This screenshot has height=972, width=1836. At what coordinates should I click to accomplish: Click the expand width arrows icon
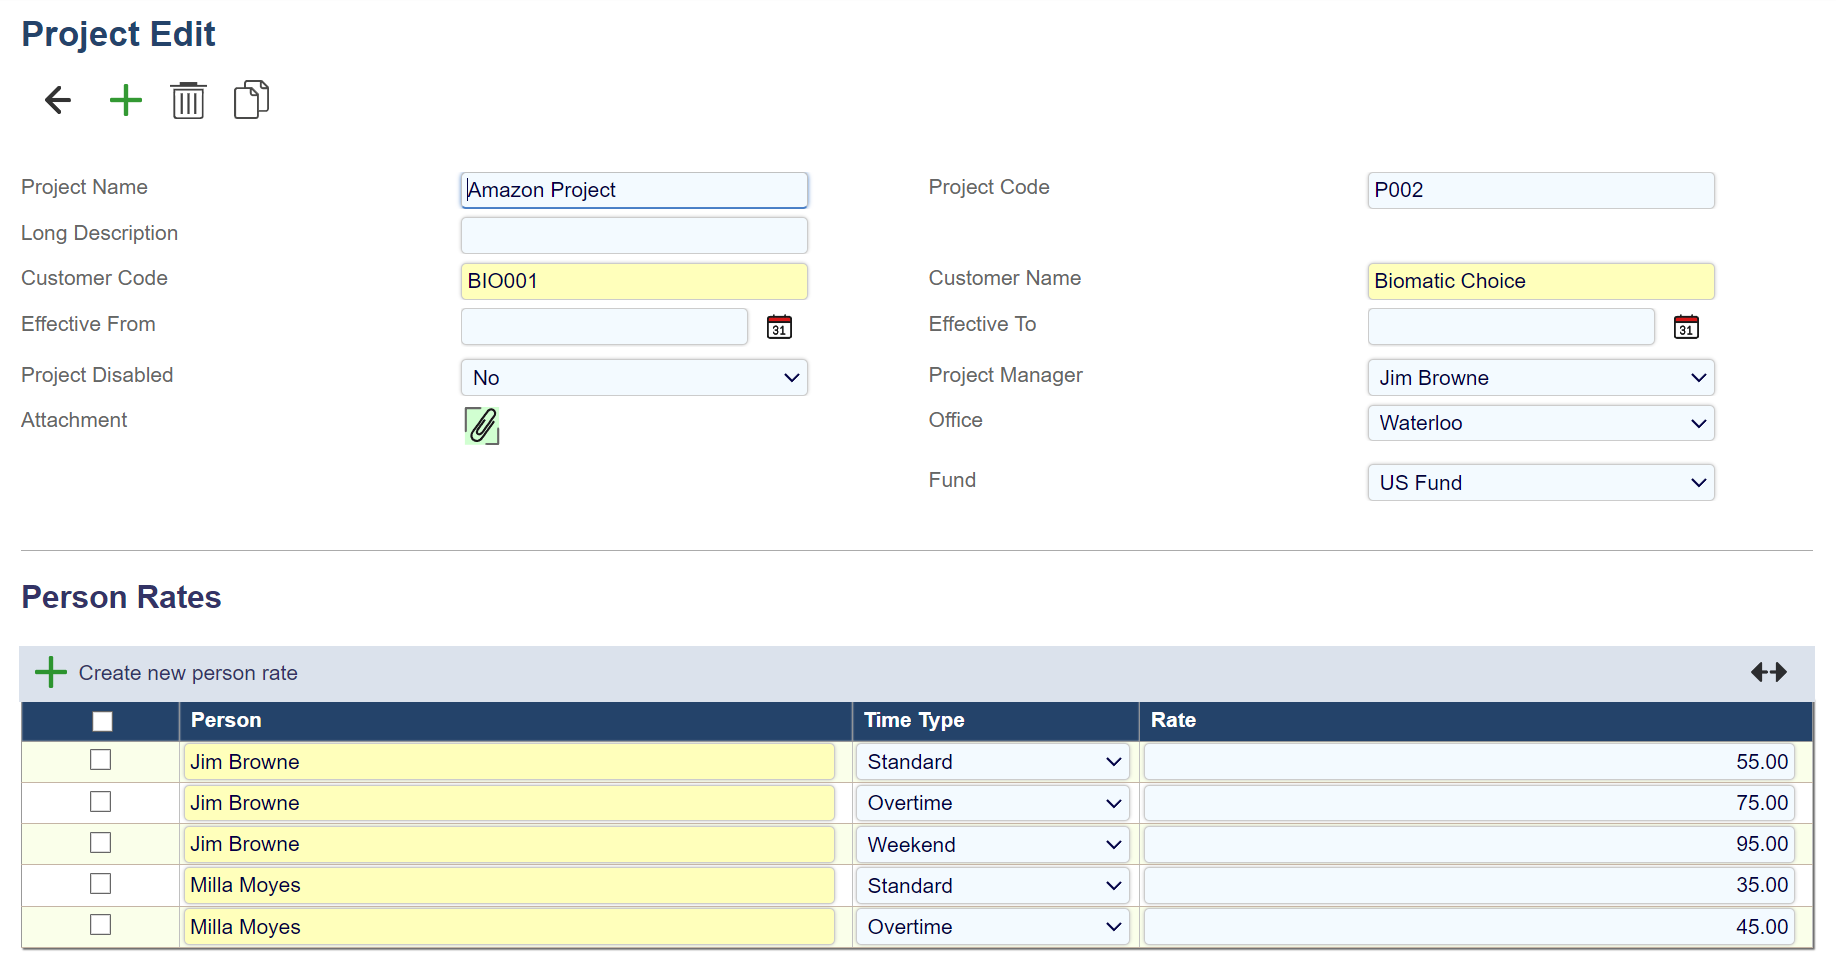pos(1768,673)
